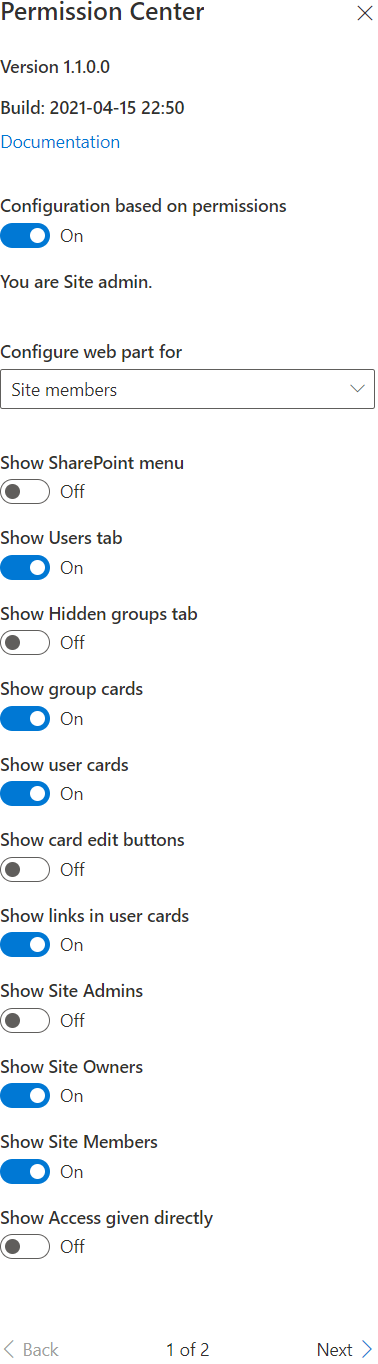Image resolution: width=378 pixels, height=1364 pixels.
Task: Click the Back button
Action: (x=31, y=1350)
